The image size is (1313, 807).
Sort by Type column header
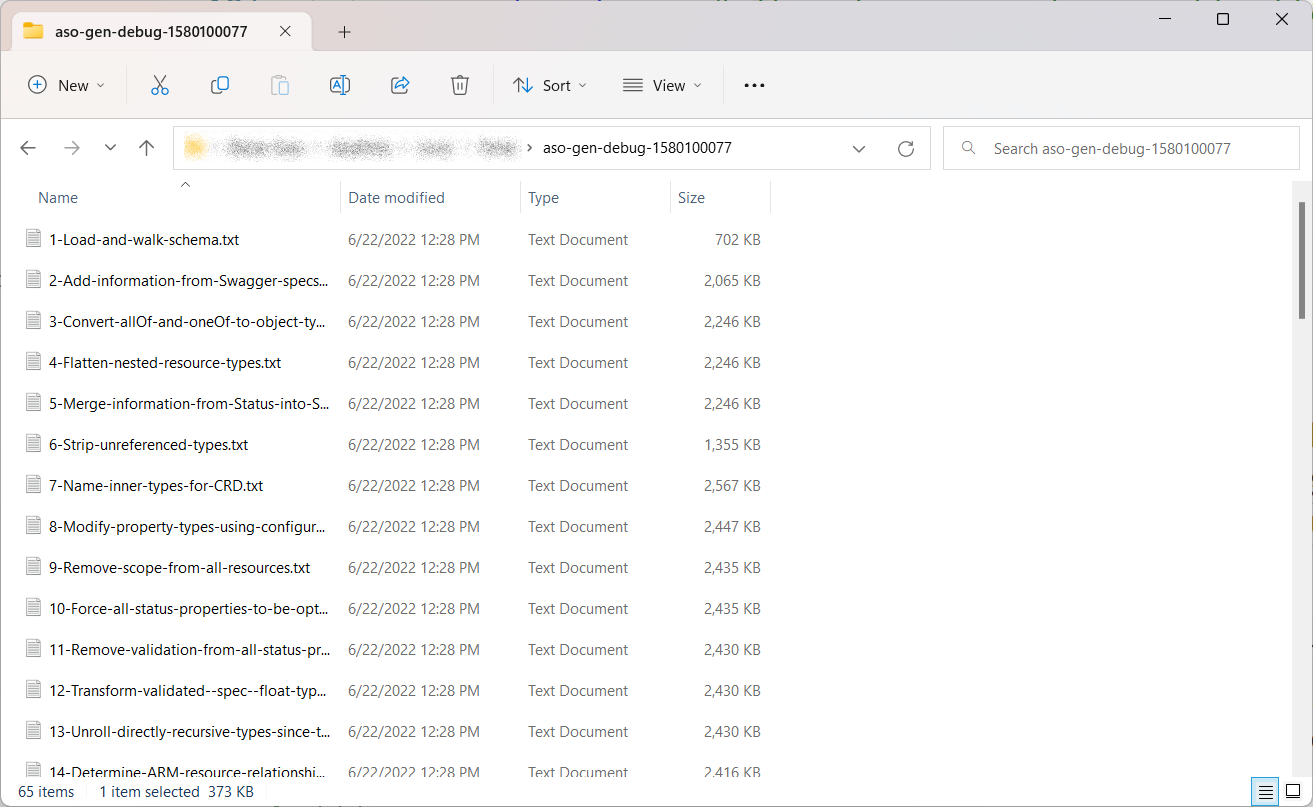(x=543, y=198)
